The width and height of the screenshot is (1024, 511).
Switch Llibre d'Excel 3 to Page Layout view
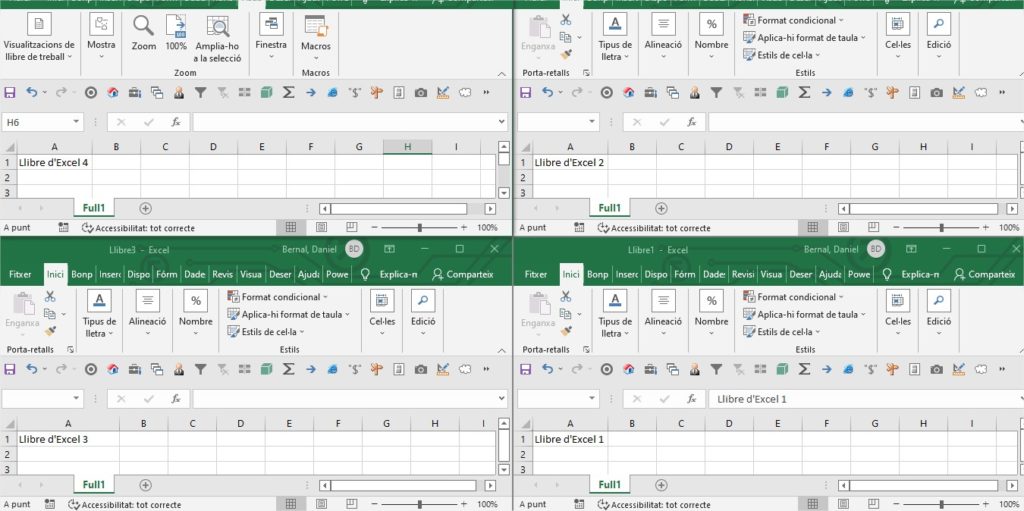coord(321,504)
